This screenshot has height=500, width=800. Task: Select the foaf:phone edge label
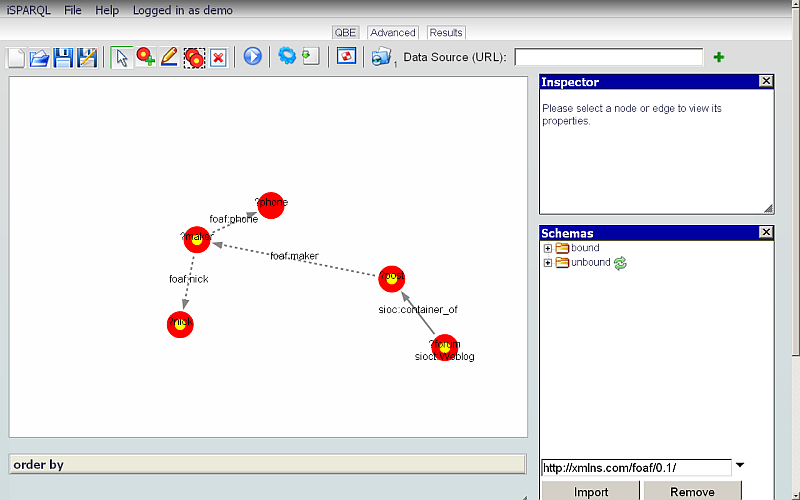pos(234,219)
